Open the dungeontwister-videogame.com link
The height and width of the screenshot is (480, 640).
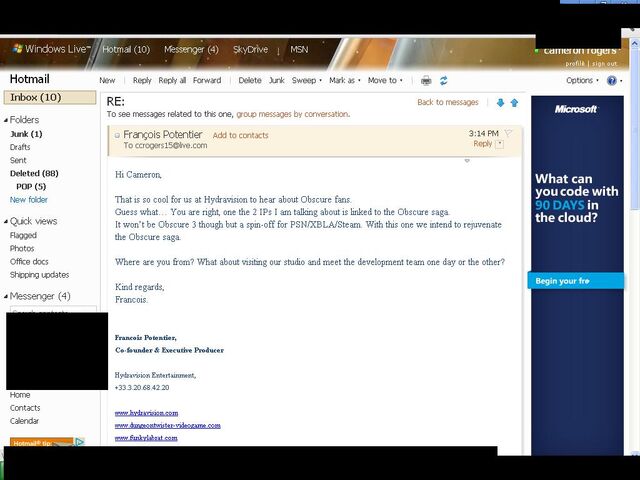(x=168, y=425)
